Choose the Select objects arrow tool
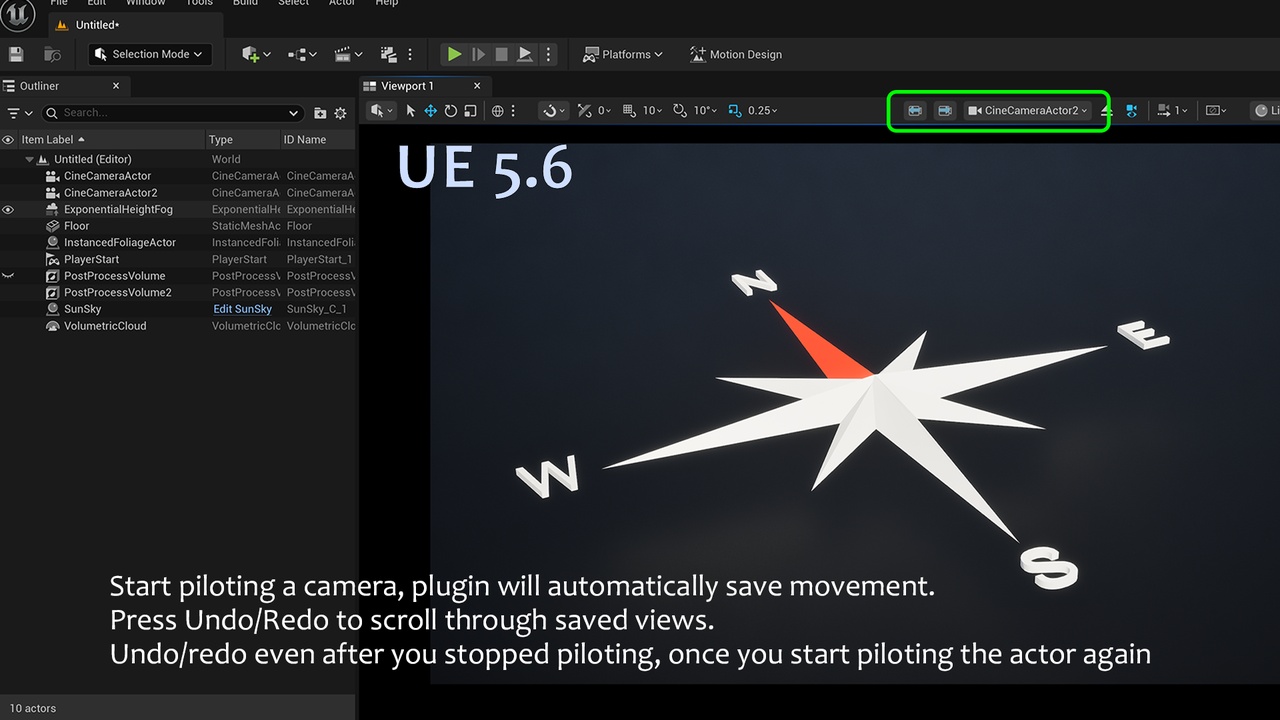This screenshot has height=720, width=1280. (x=411, y=111)
